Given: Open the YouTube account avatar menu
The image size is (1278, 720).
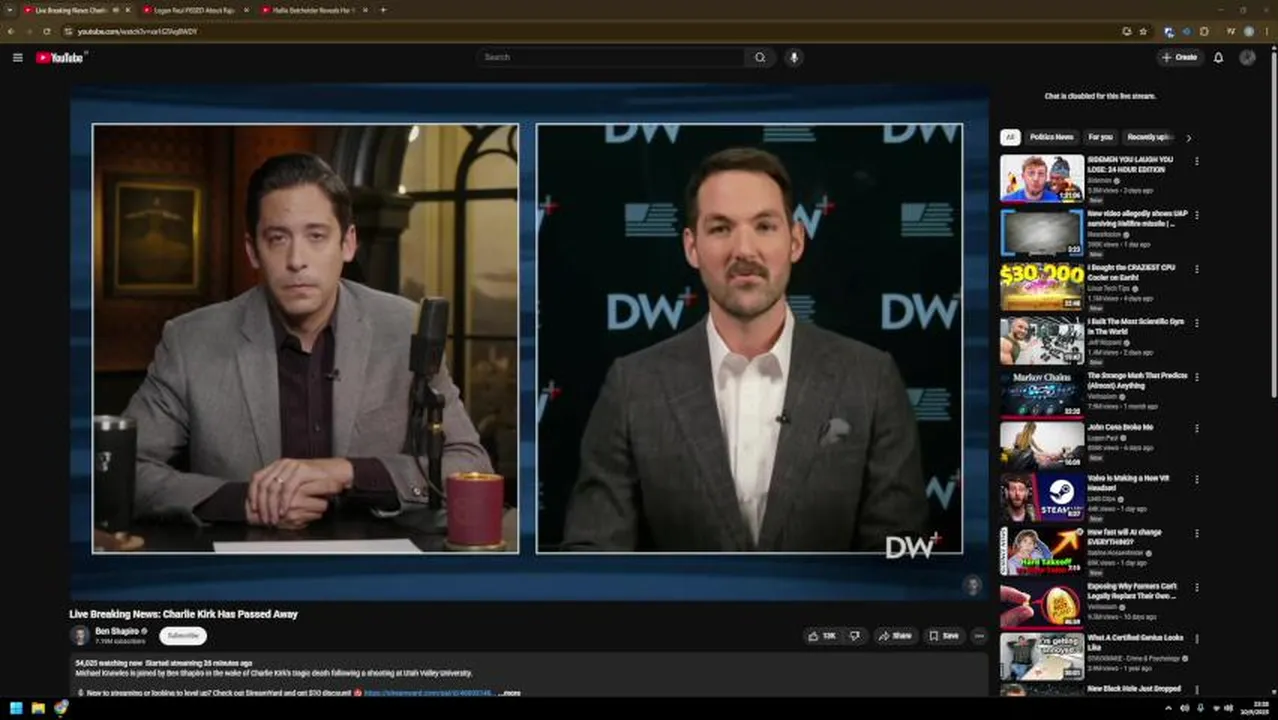Looking at the screenshot, I should (1247, 57).
